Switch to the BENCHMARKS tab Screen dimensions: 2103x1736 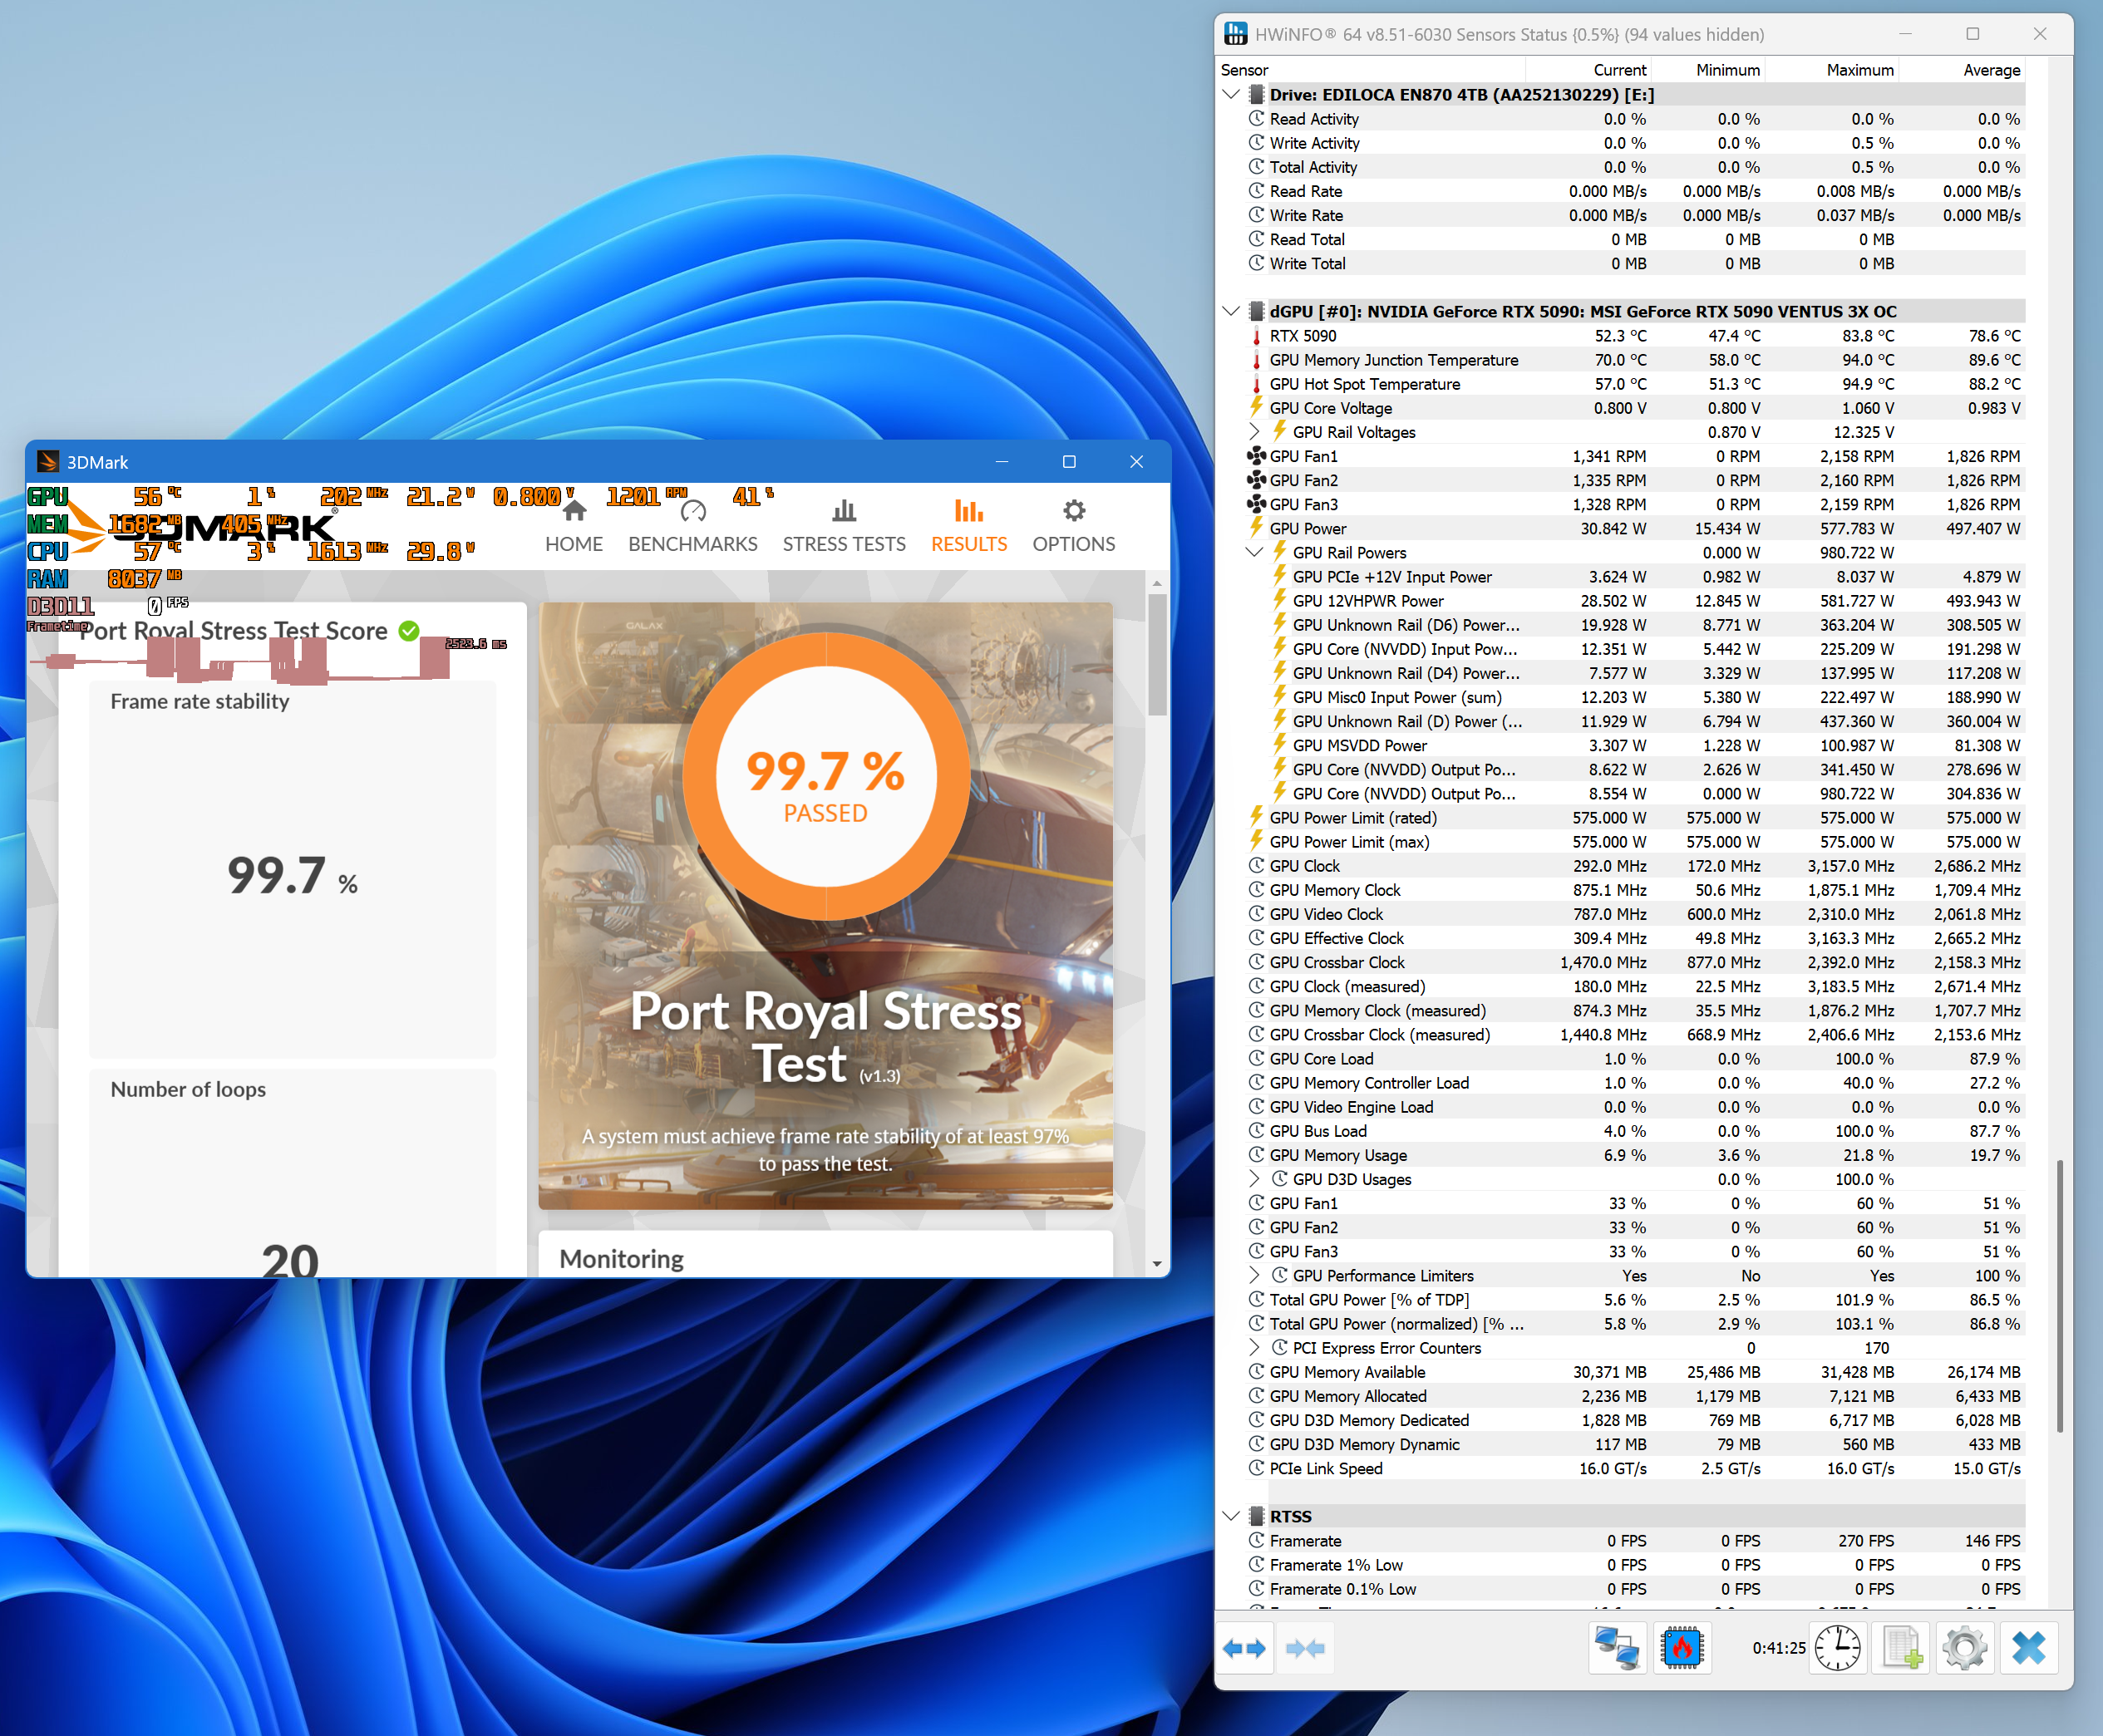coord(693,527)
